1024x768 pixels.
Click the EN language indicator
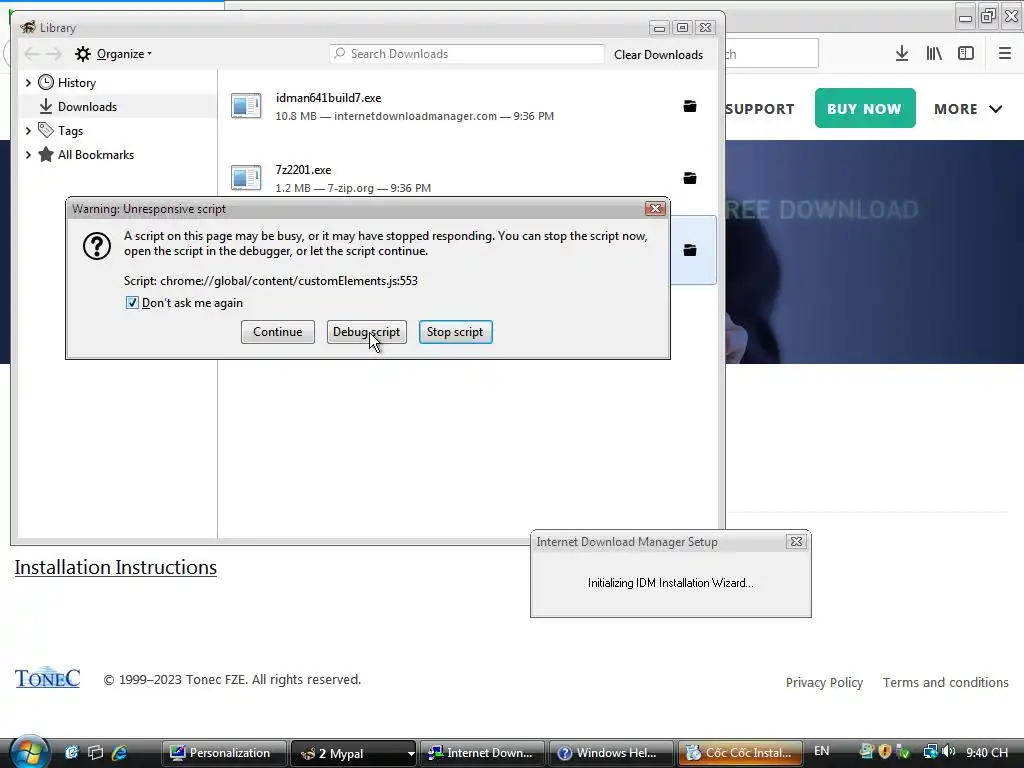coord(822,751)
